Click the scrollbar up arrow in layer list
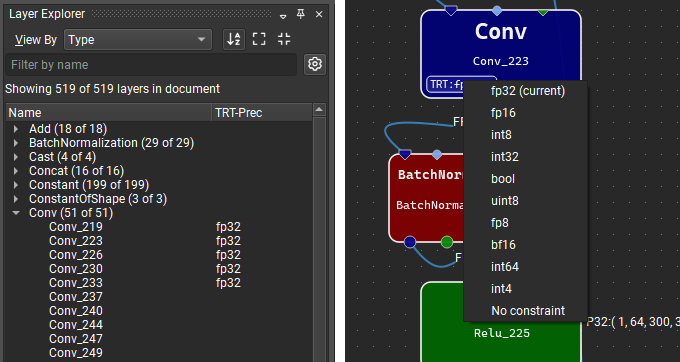 [319, 110]
